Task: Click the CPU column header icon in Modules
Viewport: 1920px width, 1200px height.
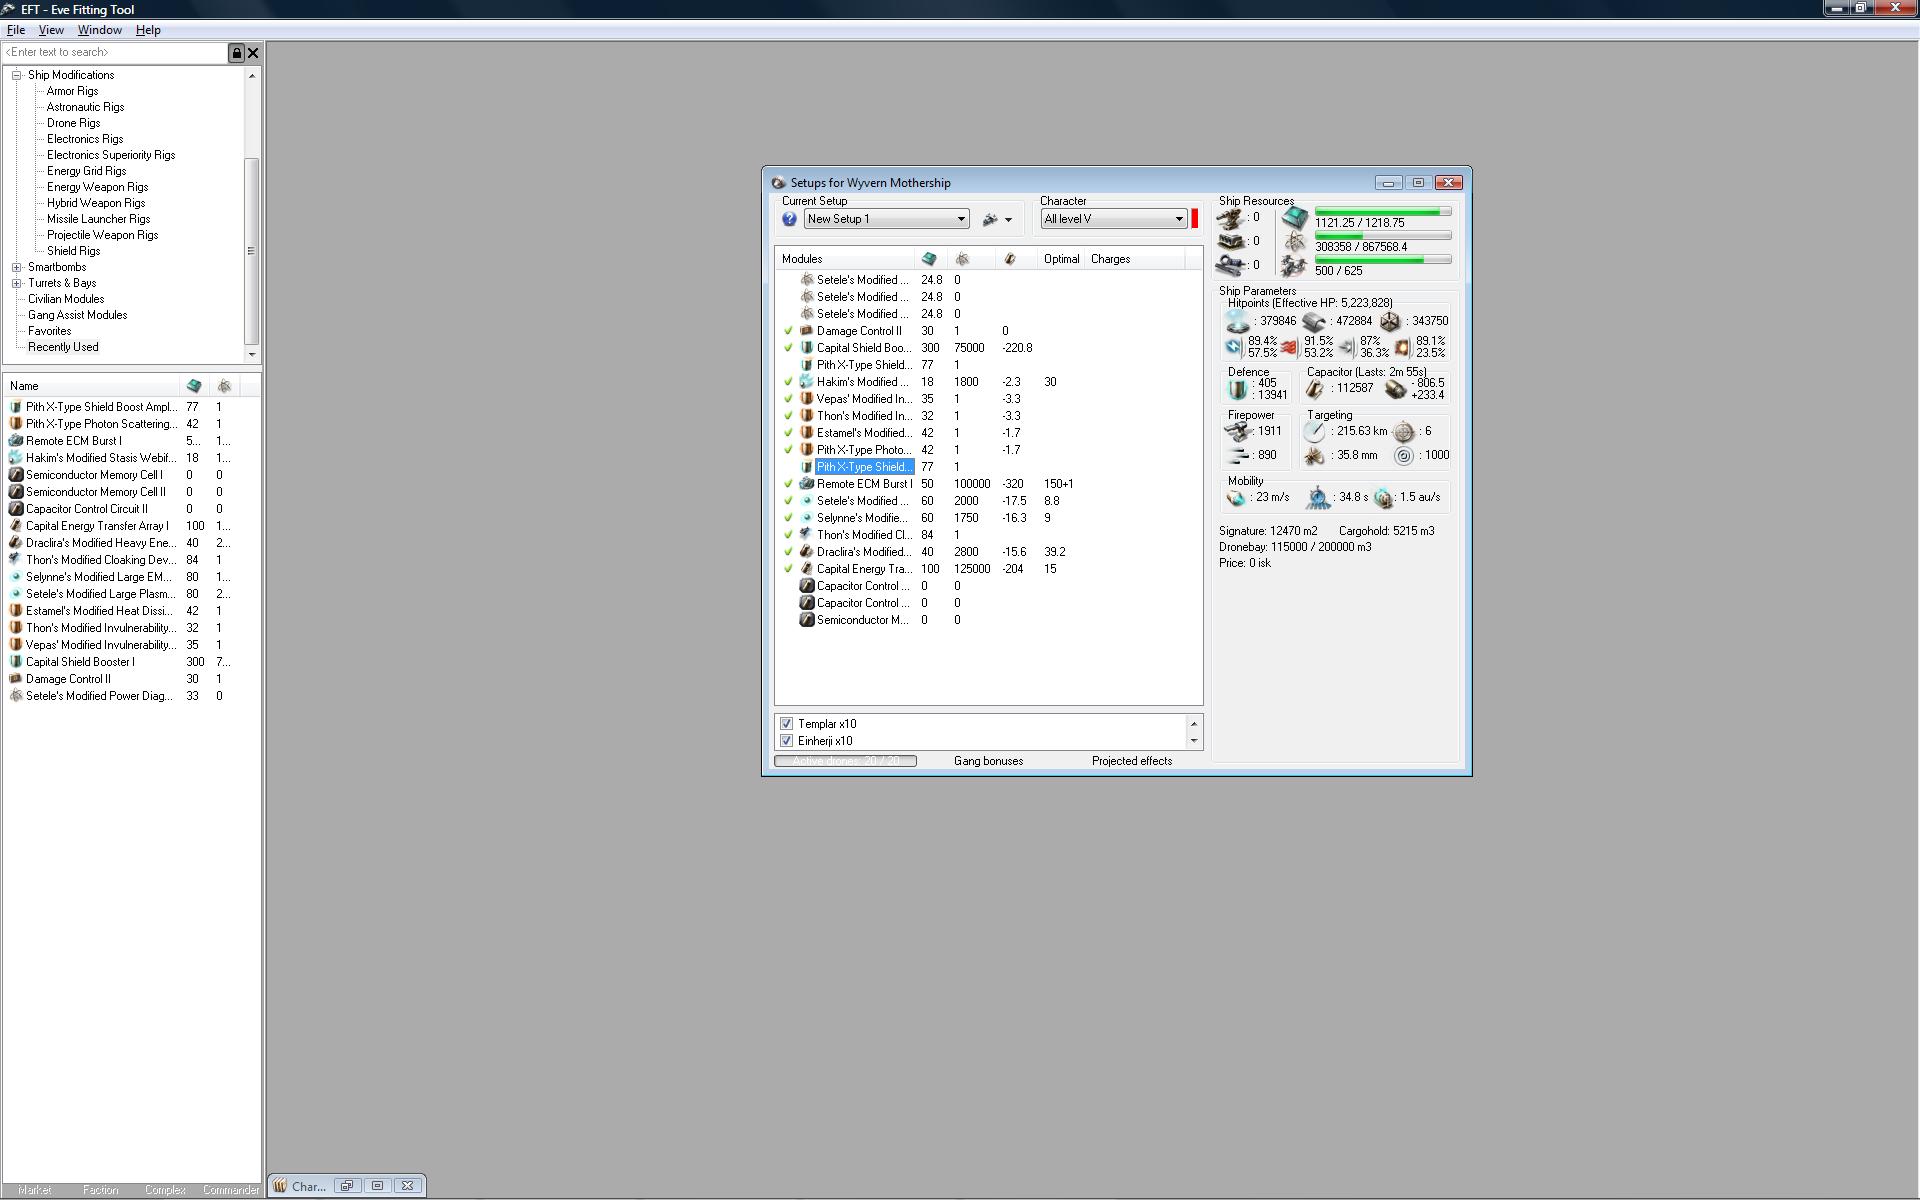Action: (x=929, y=259)
